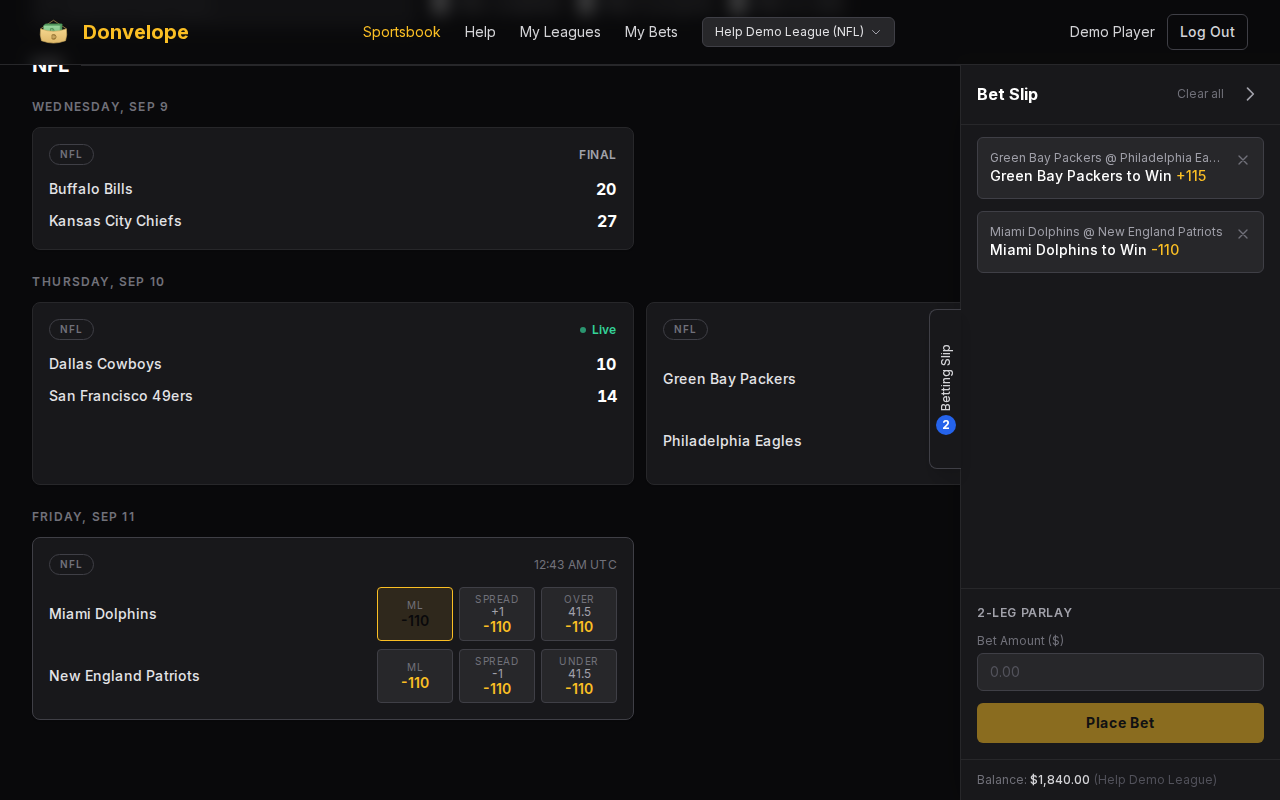Image resolution: width=1280 pixels, height=800 pixels.
Task: Focus the Bet Amount input field
Action: (x=1120, y=672)
